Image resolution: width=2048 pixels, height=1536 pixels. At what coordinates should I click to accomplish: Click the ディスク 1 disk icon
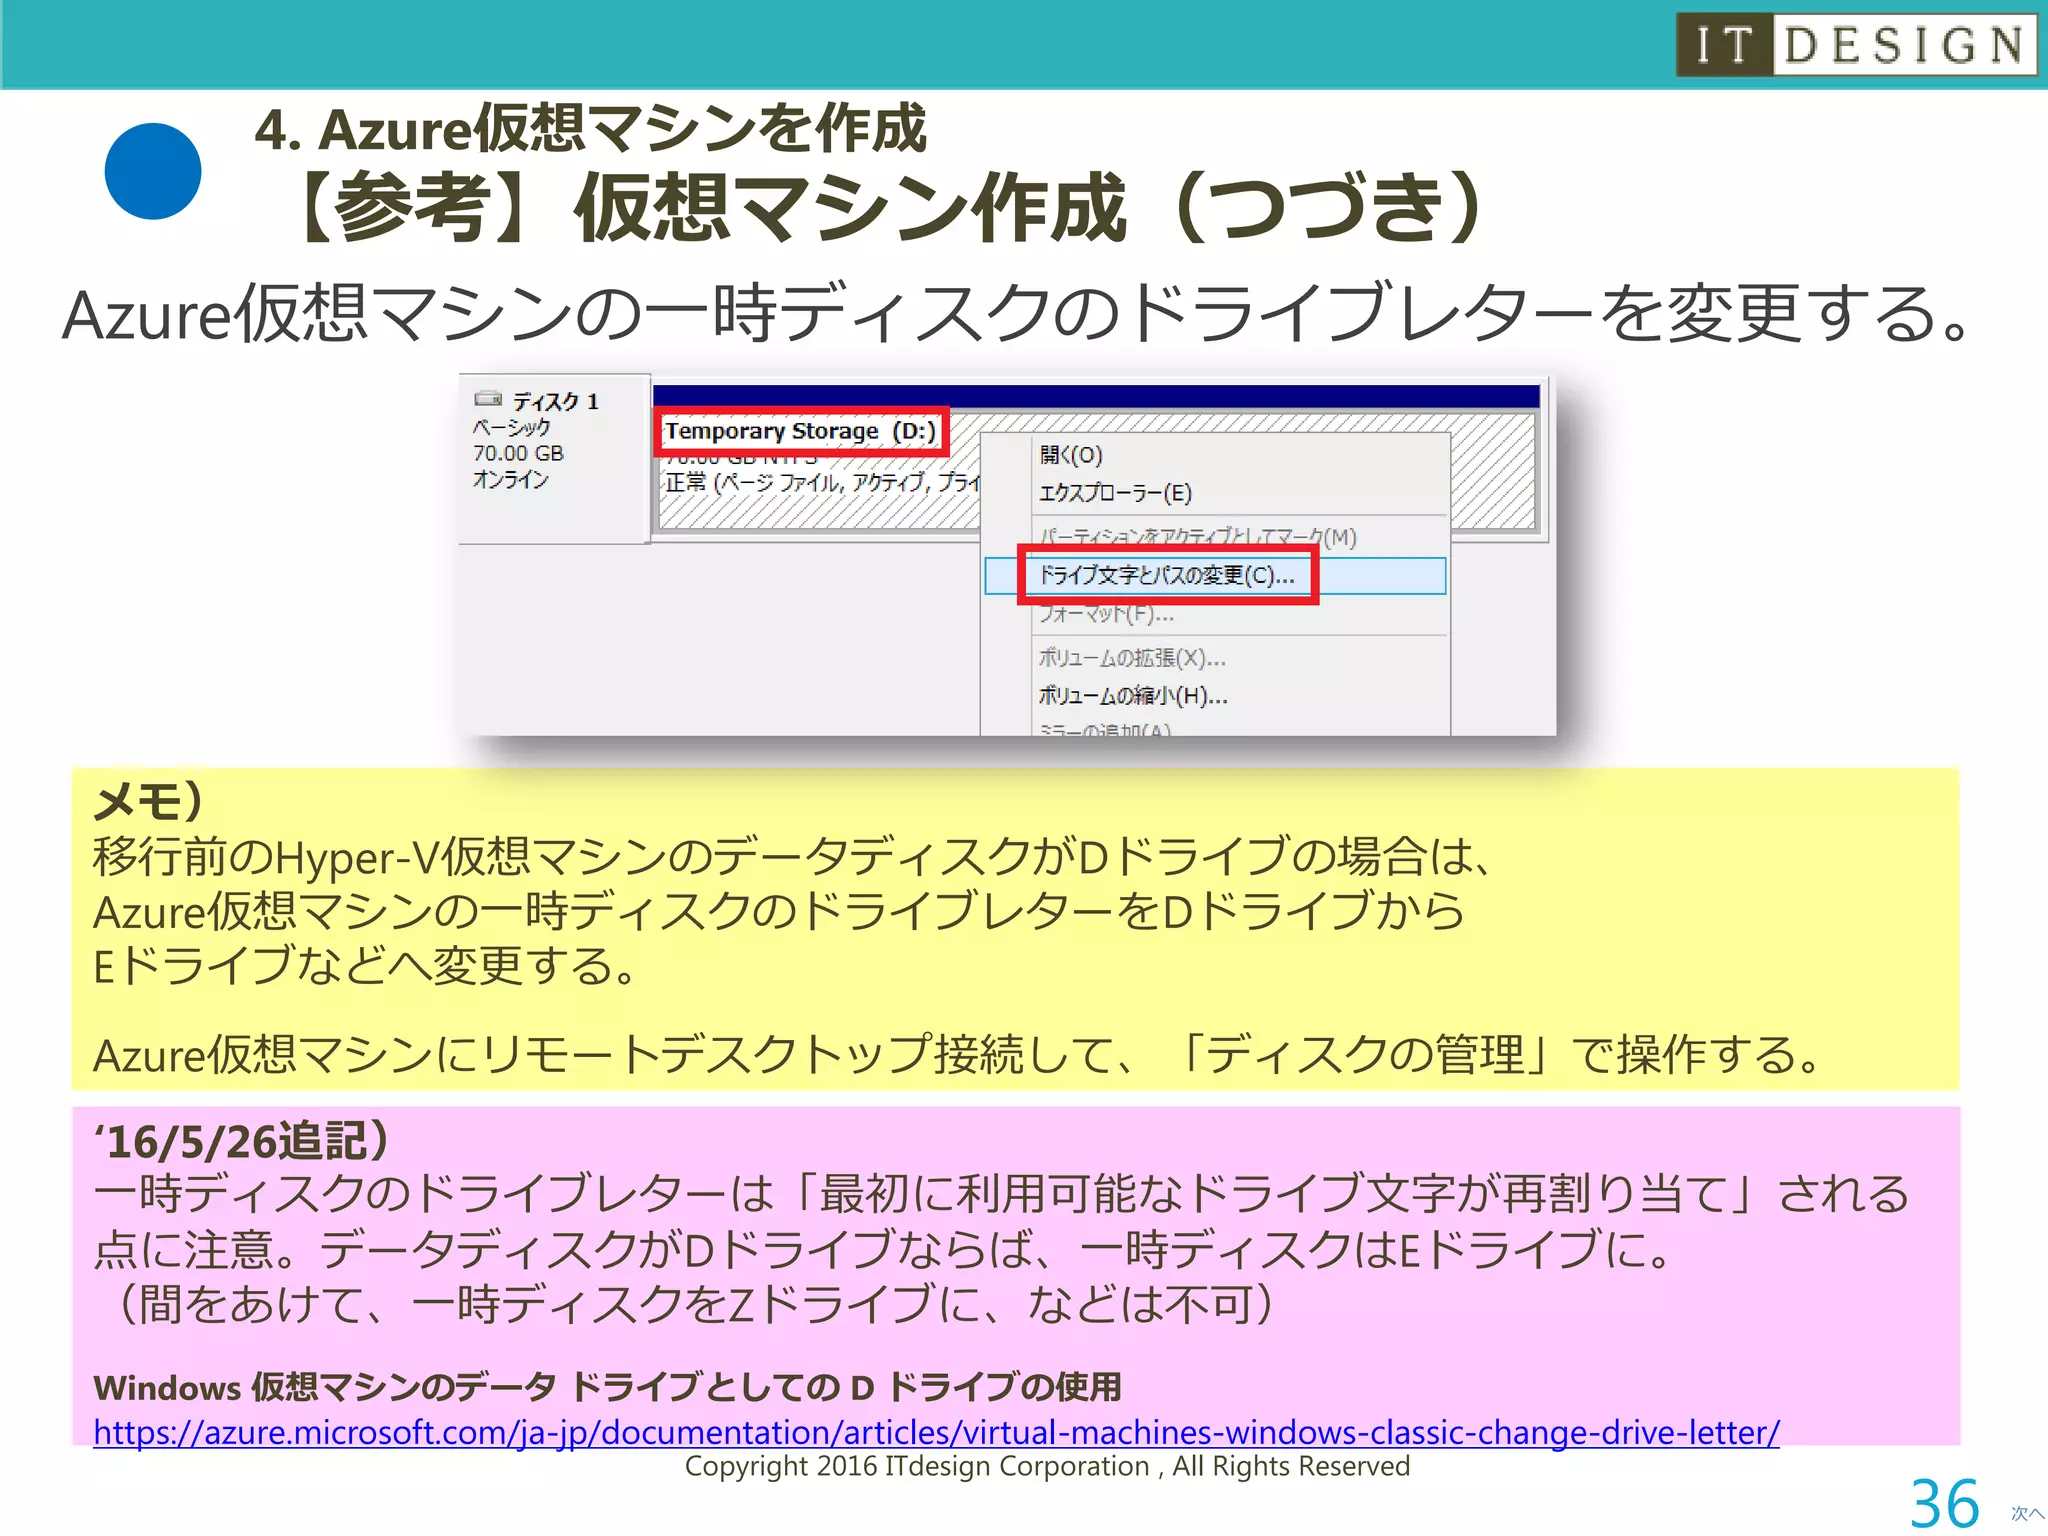488,400
